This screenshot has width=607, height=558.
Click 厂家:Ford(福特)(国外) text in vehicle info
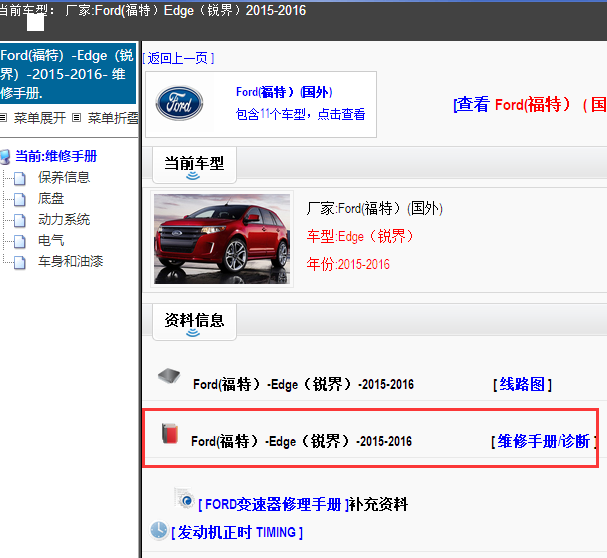[x=375, y=208]
